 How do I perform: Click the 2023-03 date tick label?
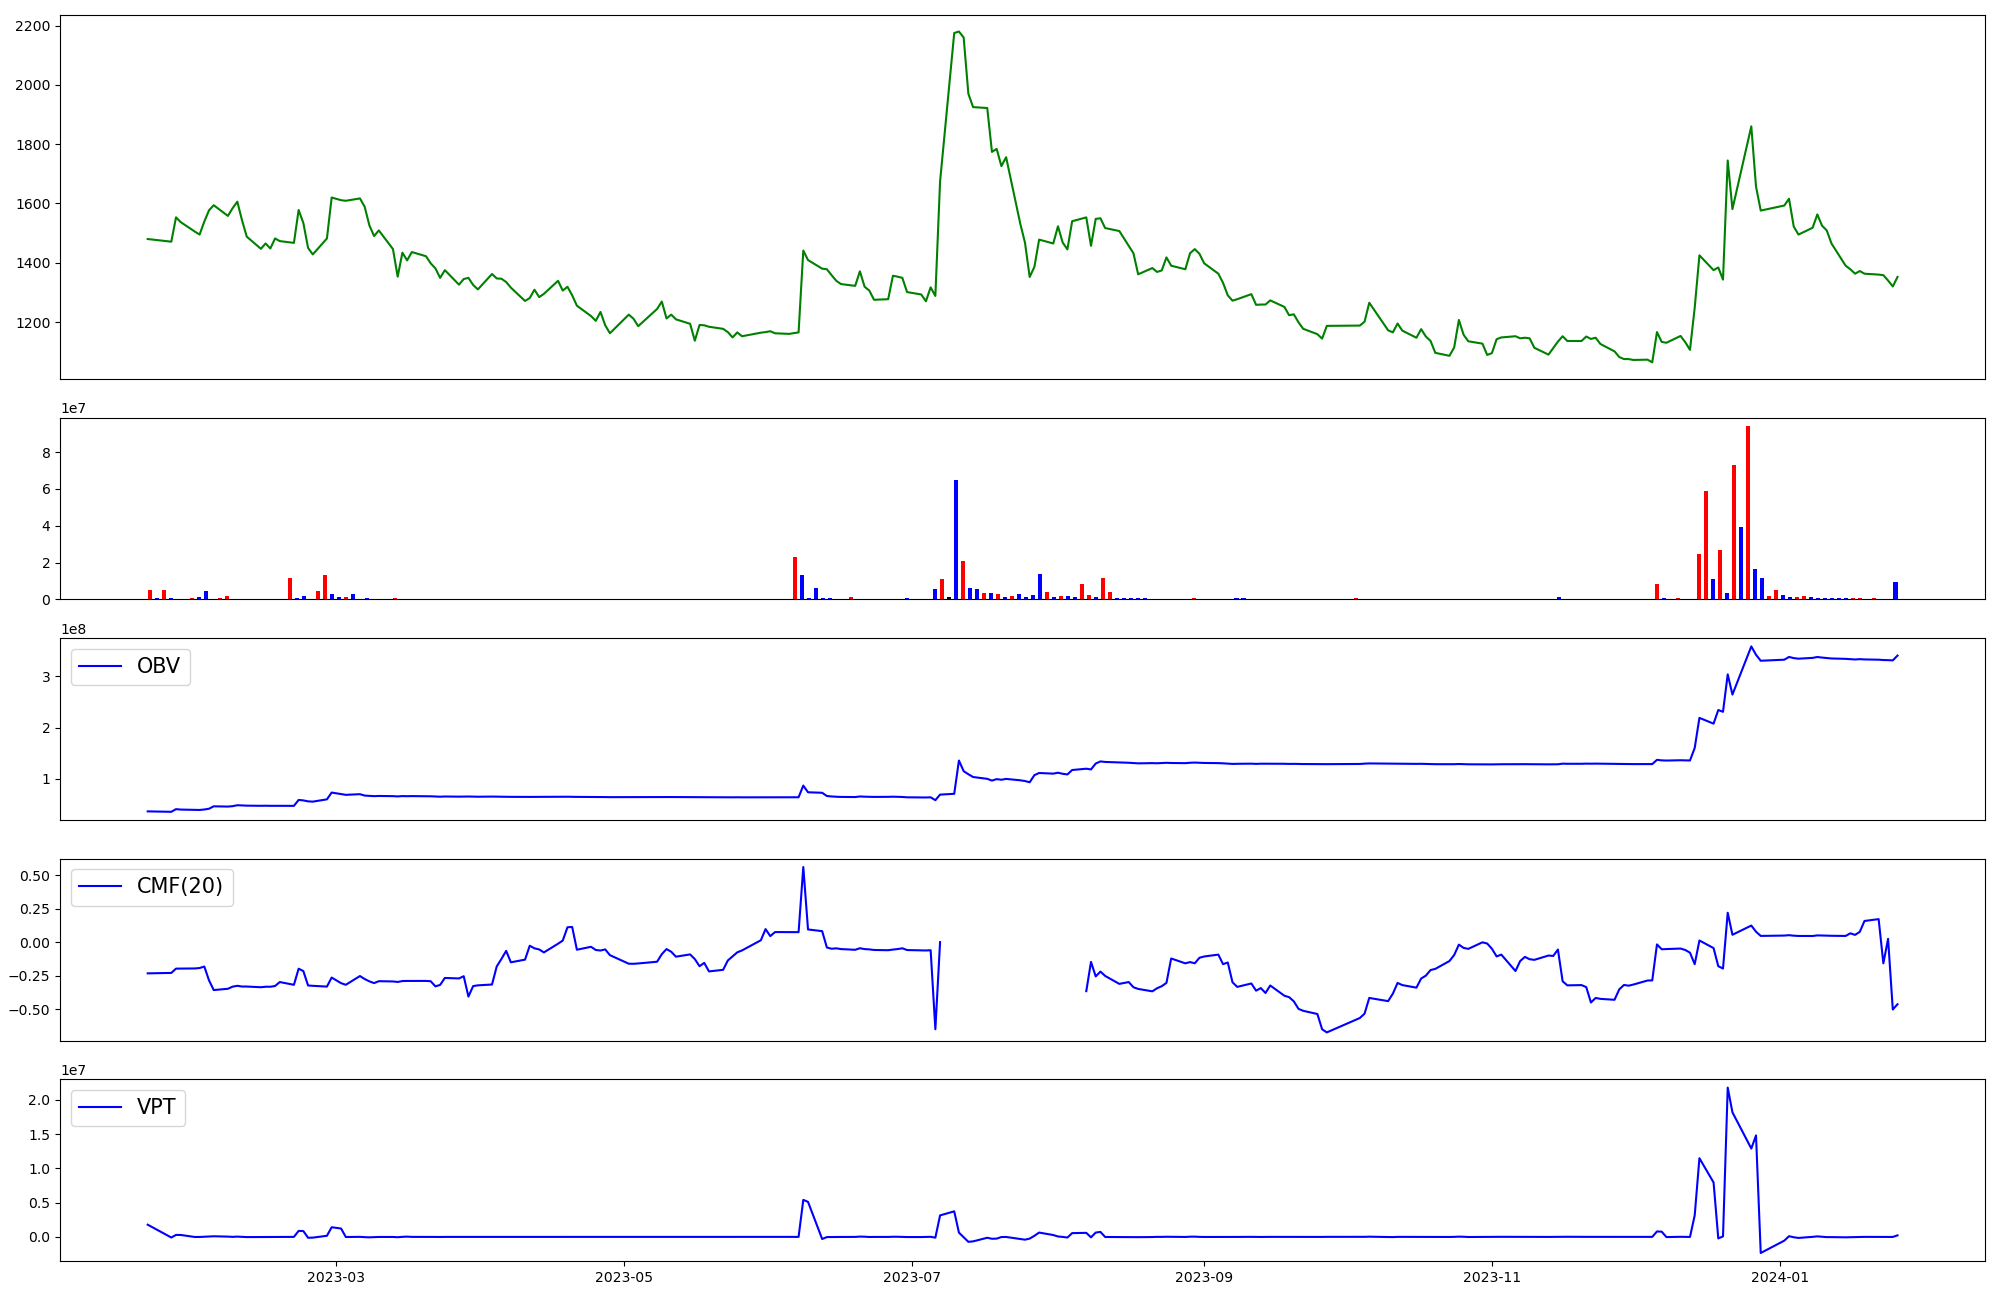coord(336,1277)
